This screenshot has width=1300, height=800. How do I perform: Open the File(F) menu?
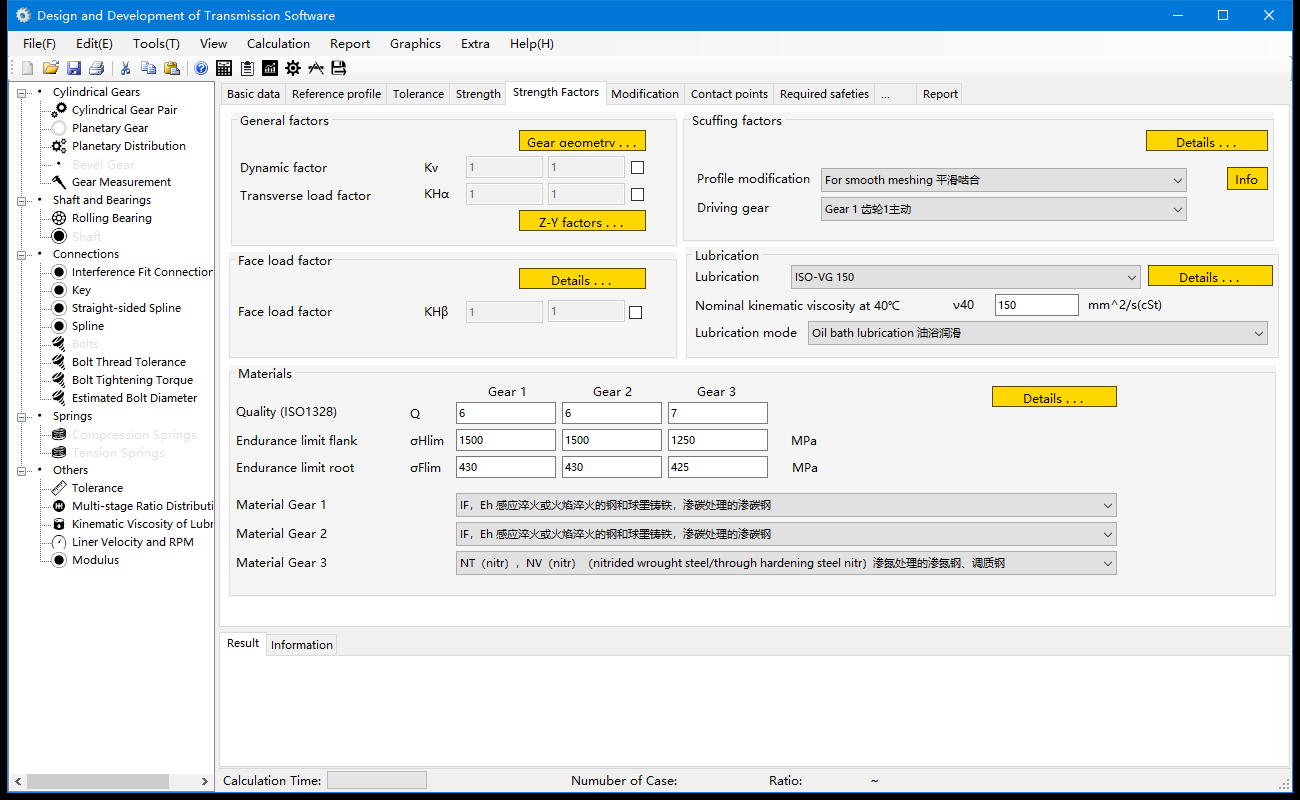(x=39, y=44)
